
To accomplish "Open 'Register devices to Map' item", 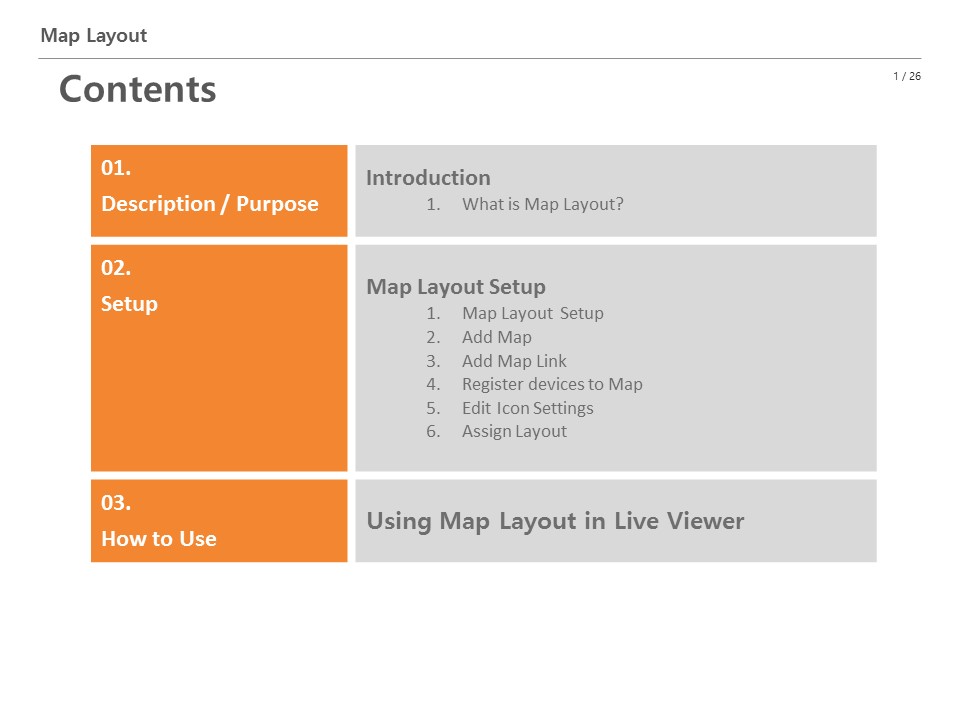I will (x=552, y=384).
